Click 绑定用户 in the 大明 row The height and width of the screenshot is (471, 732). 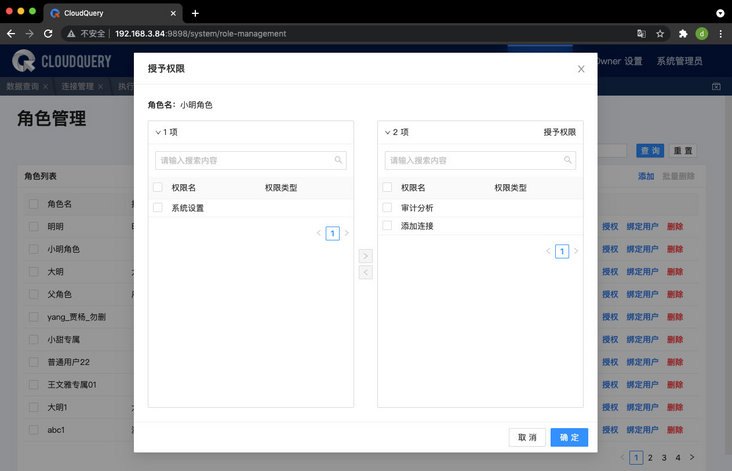pos(642,272)
